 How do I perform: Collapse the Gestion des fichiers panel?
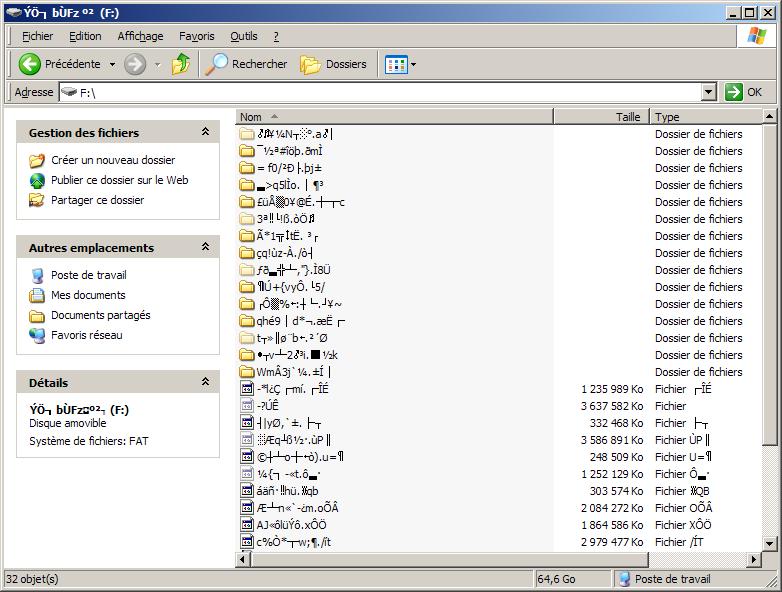coord(205,132)
